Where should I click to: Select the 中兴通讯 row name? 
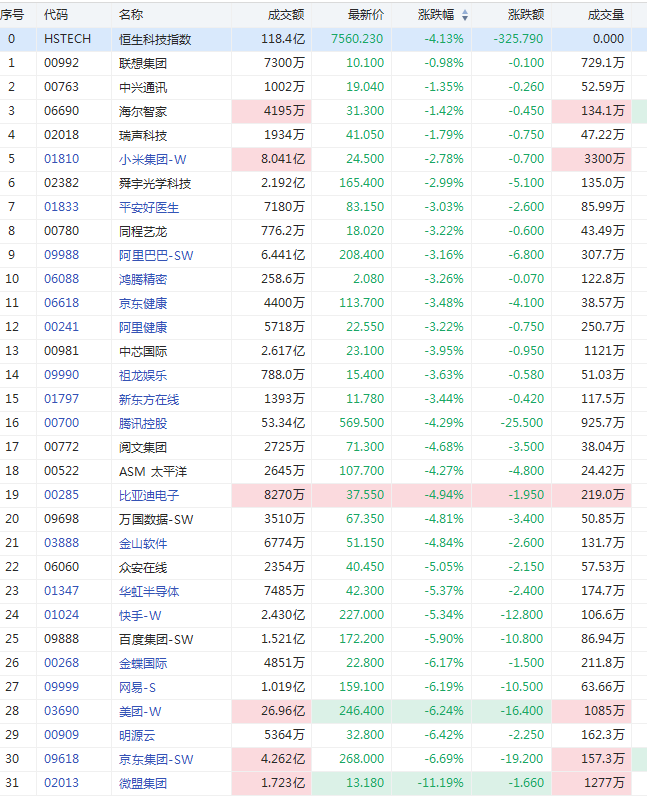coord(143,87)
